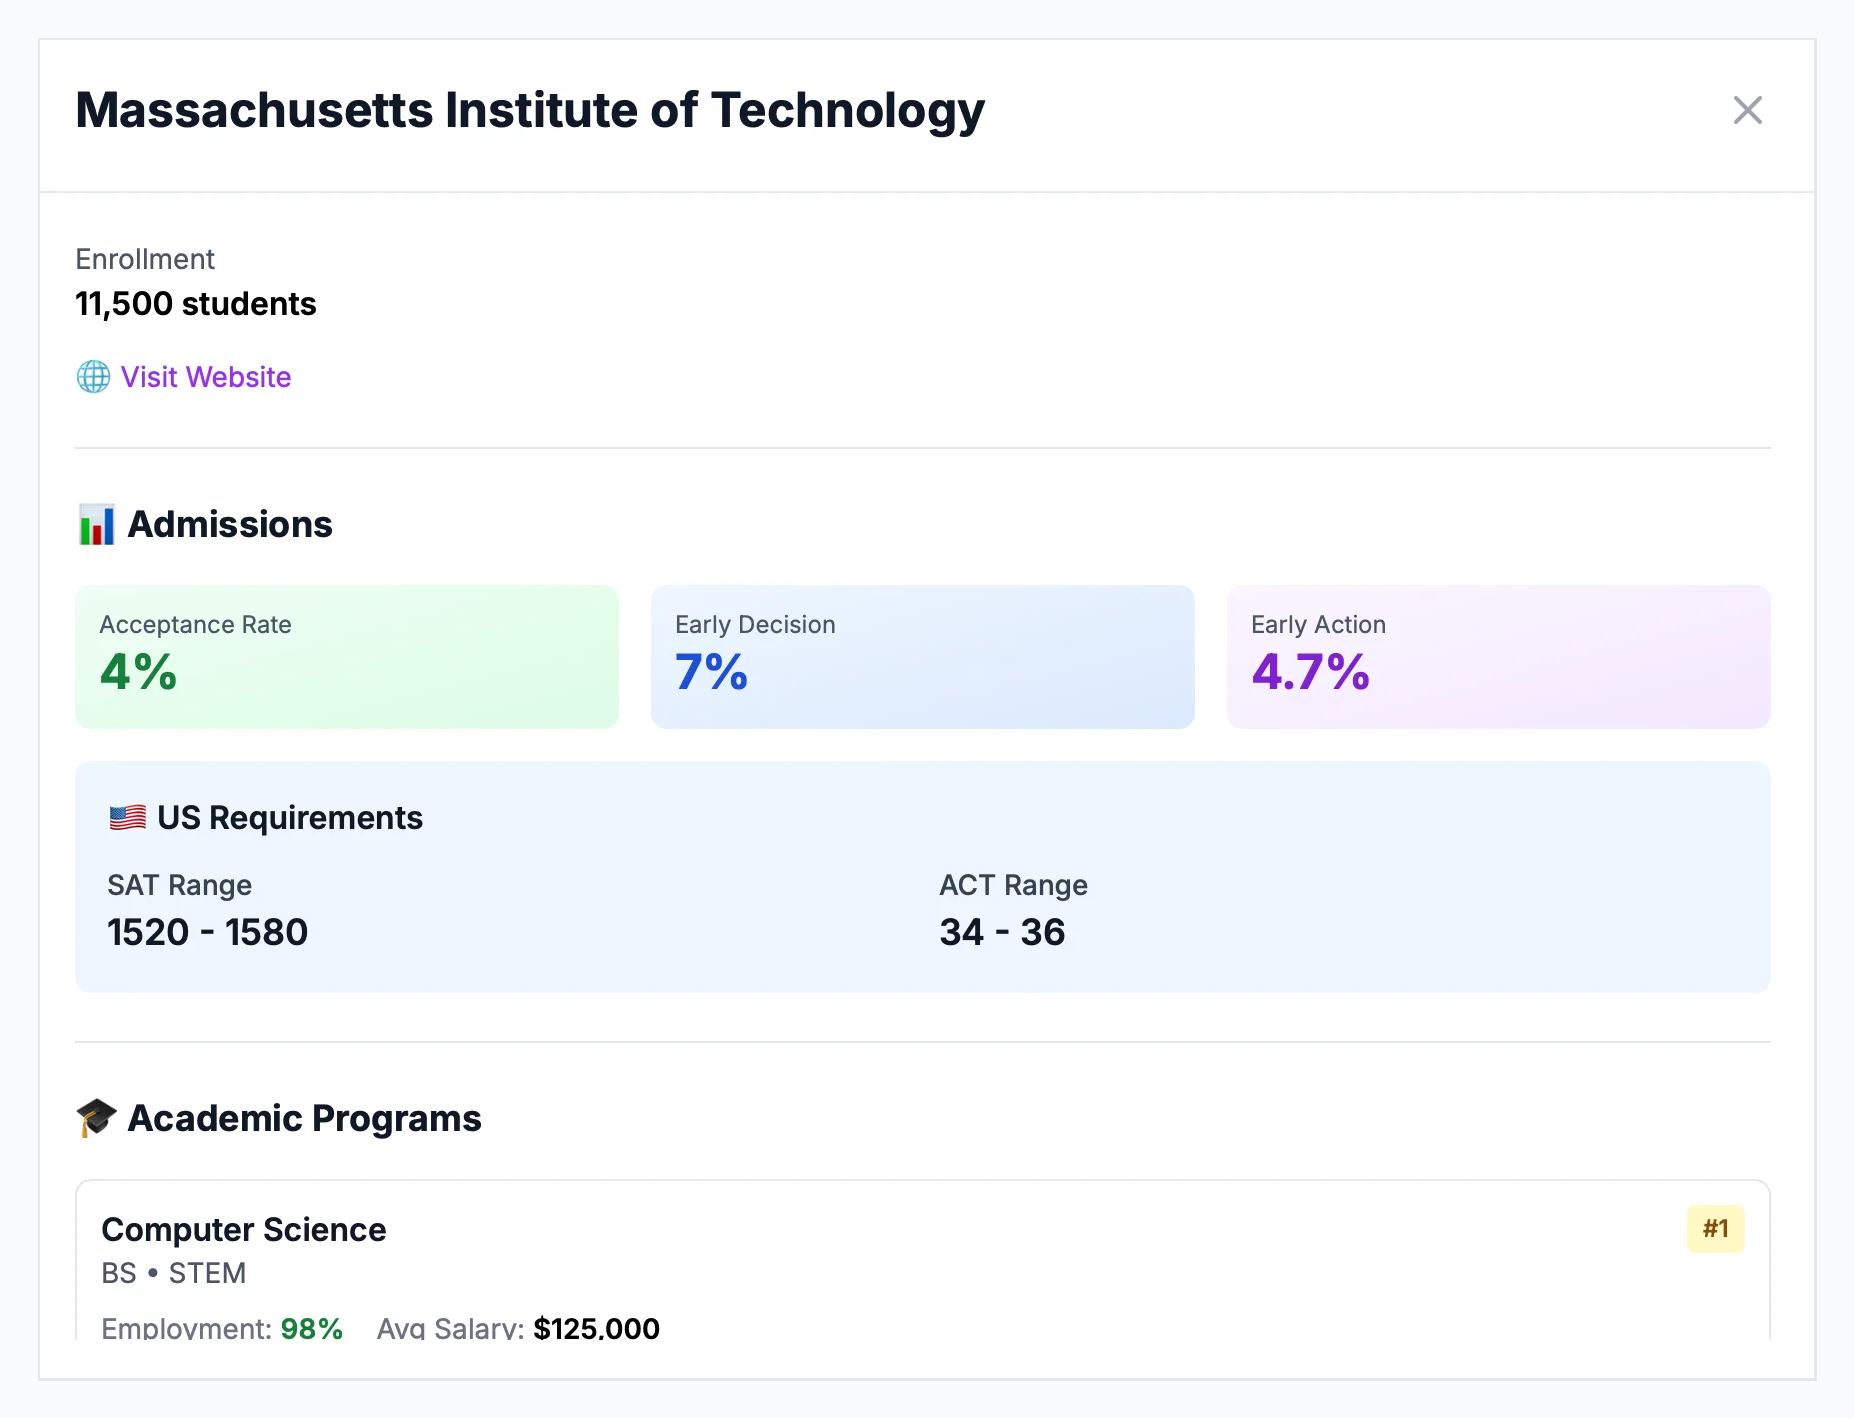The image size is (1854, 1418).
Task: Click the globe icon beside Visit Website
Action: (x=92, y=377)
